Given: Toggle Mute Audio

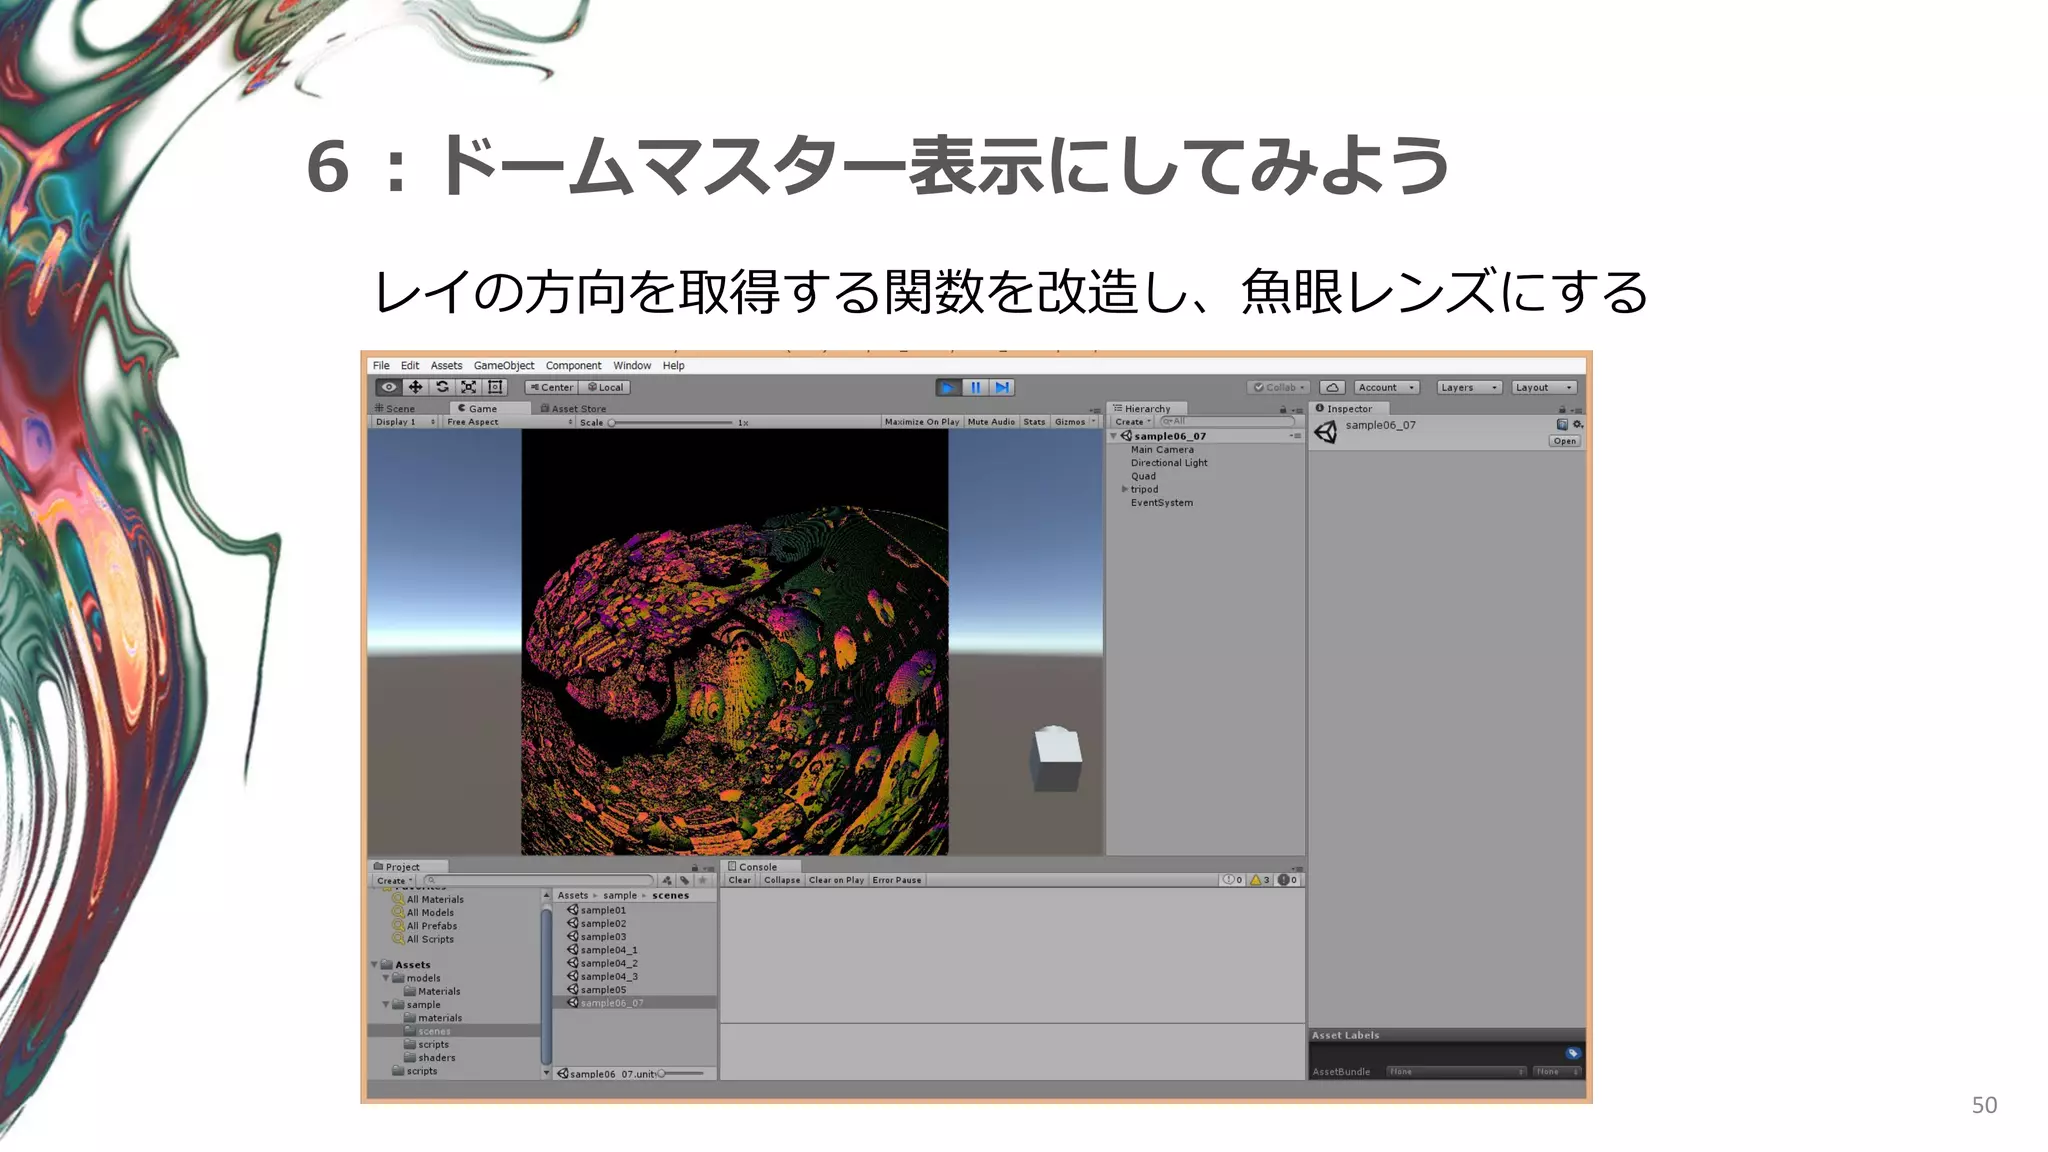Looking at the screenshot, I should 991,422.
